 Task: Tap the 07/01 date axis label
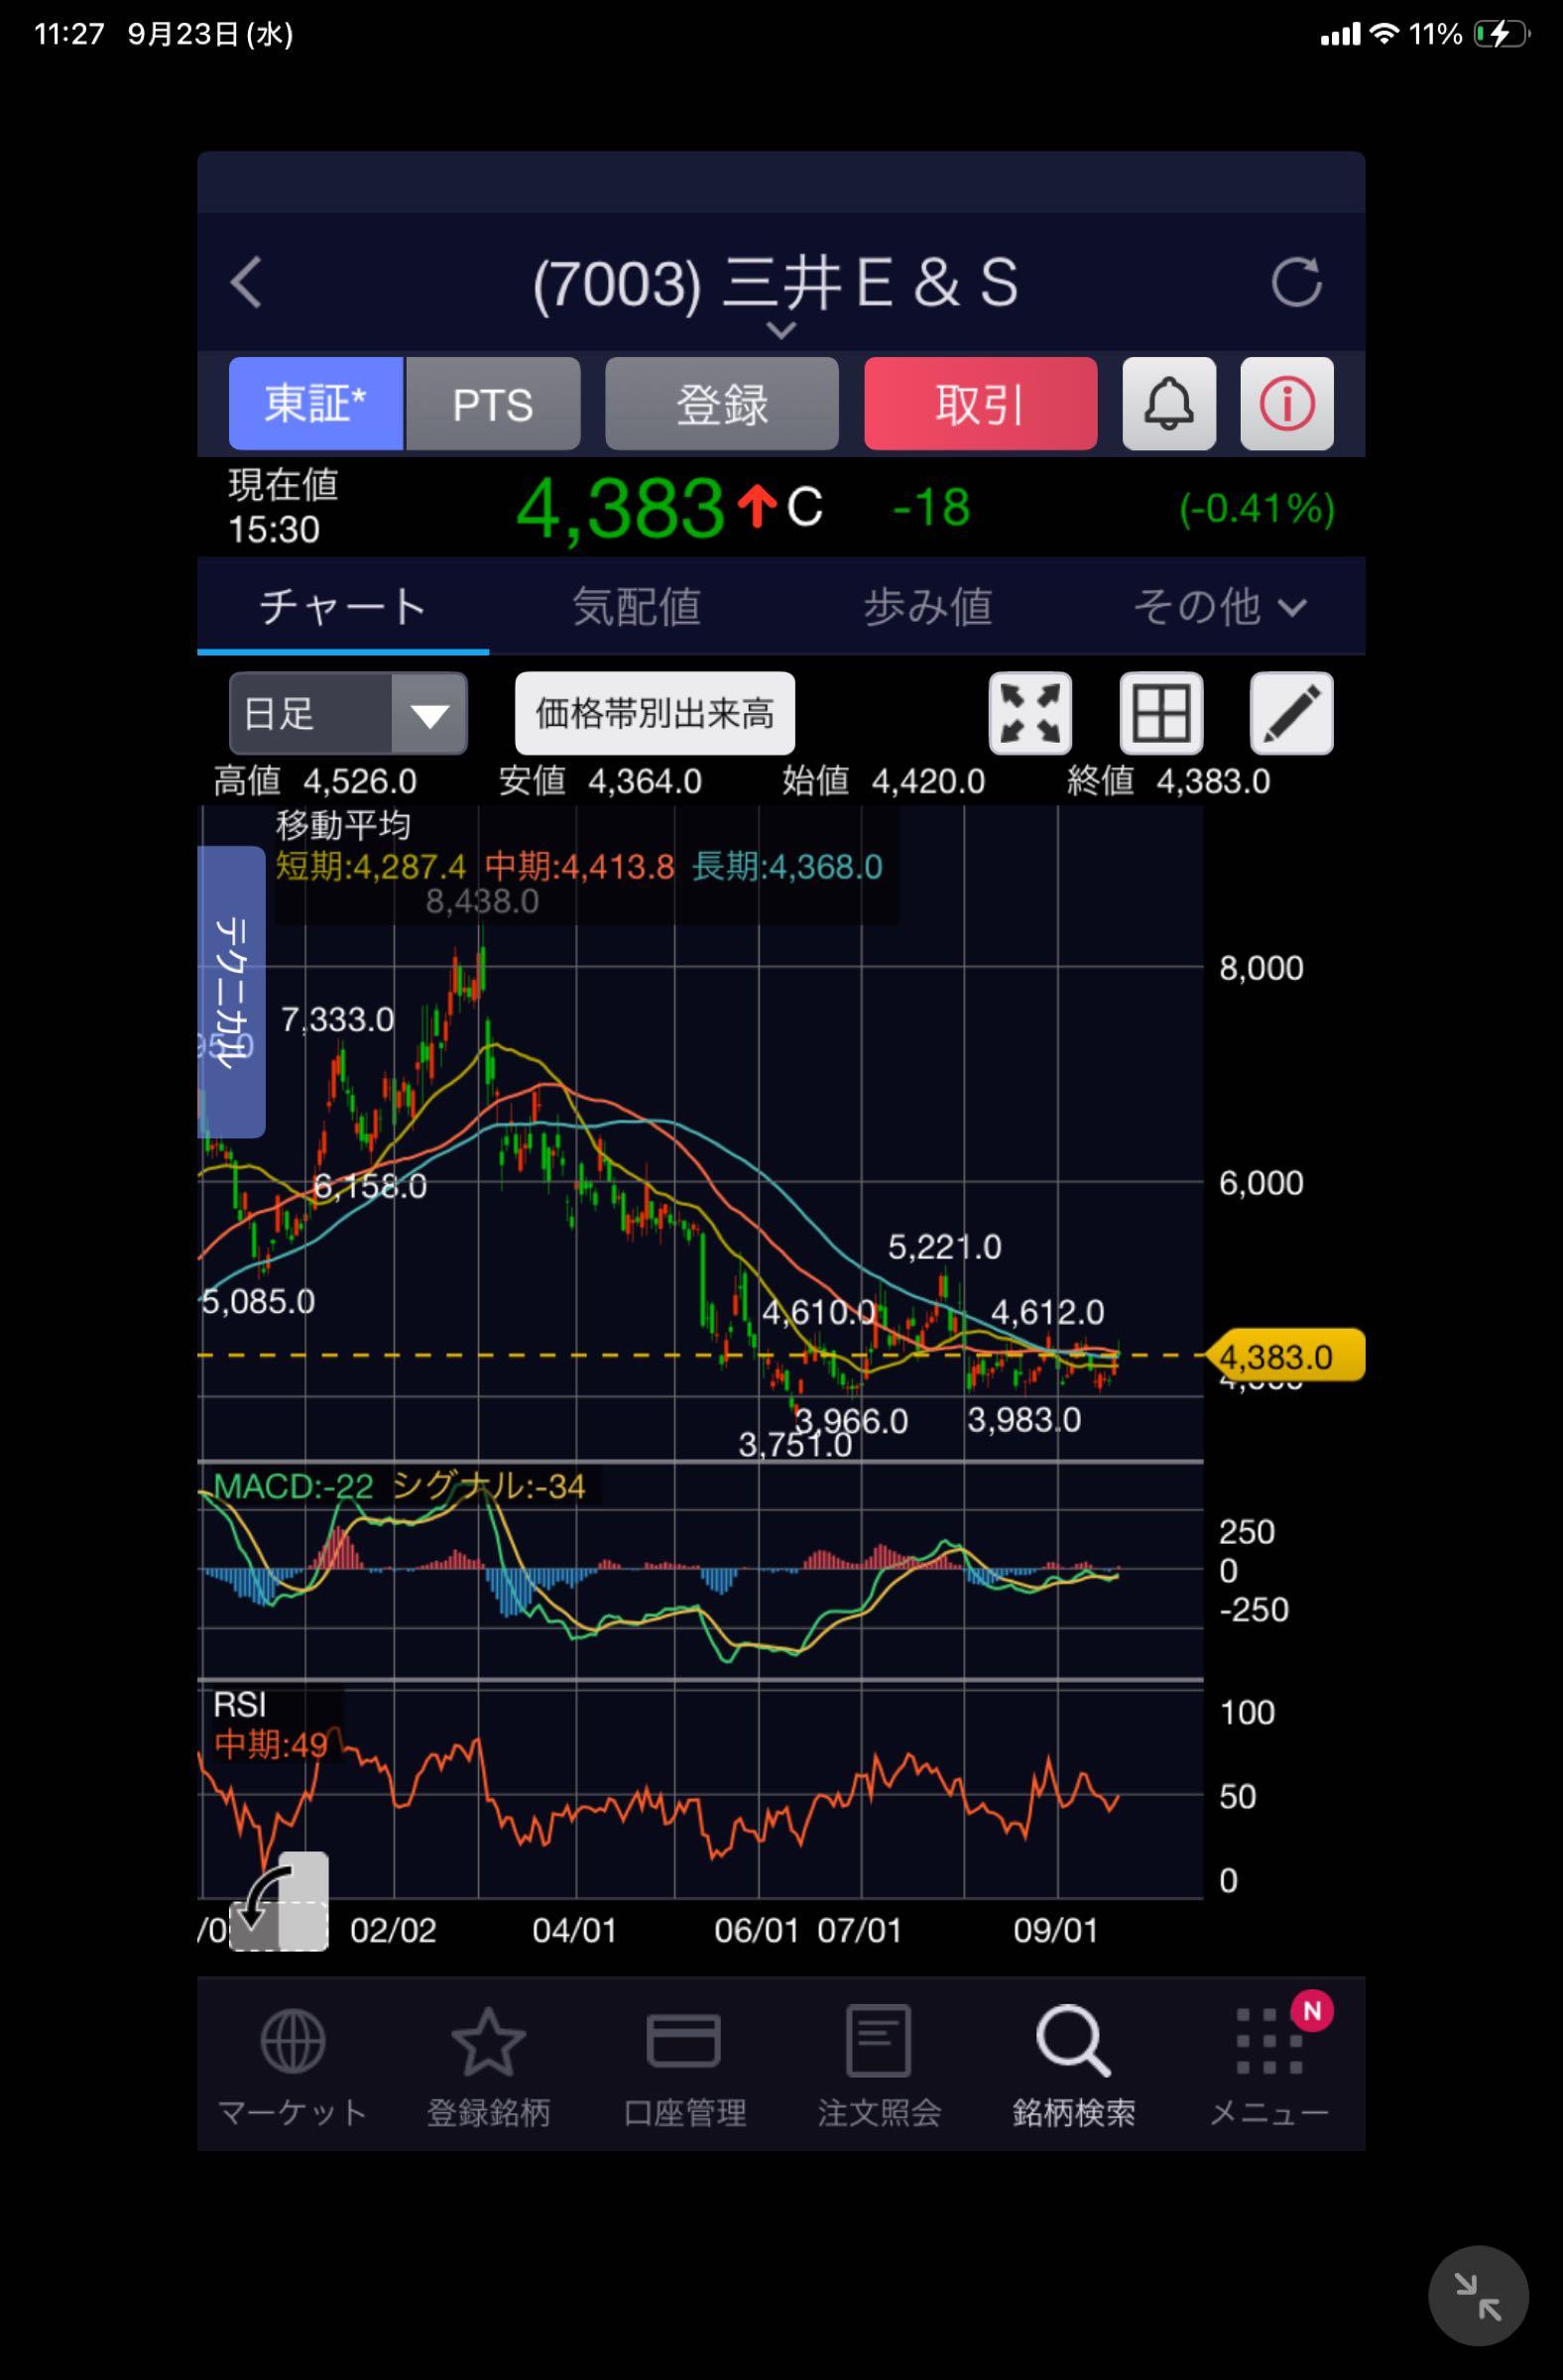click(860, 1930)
